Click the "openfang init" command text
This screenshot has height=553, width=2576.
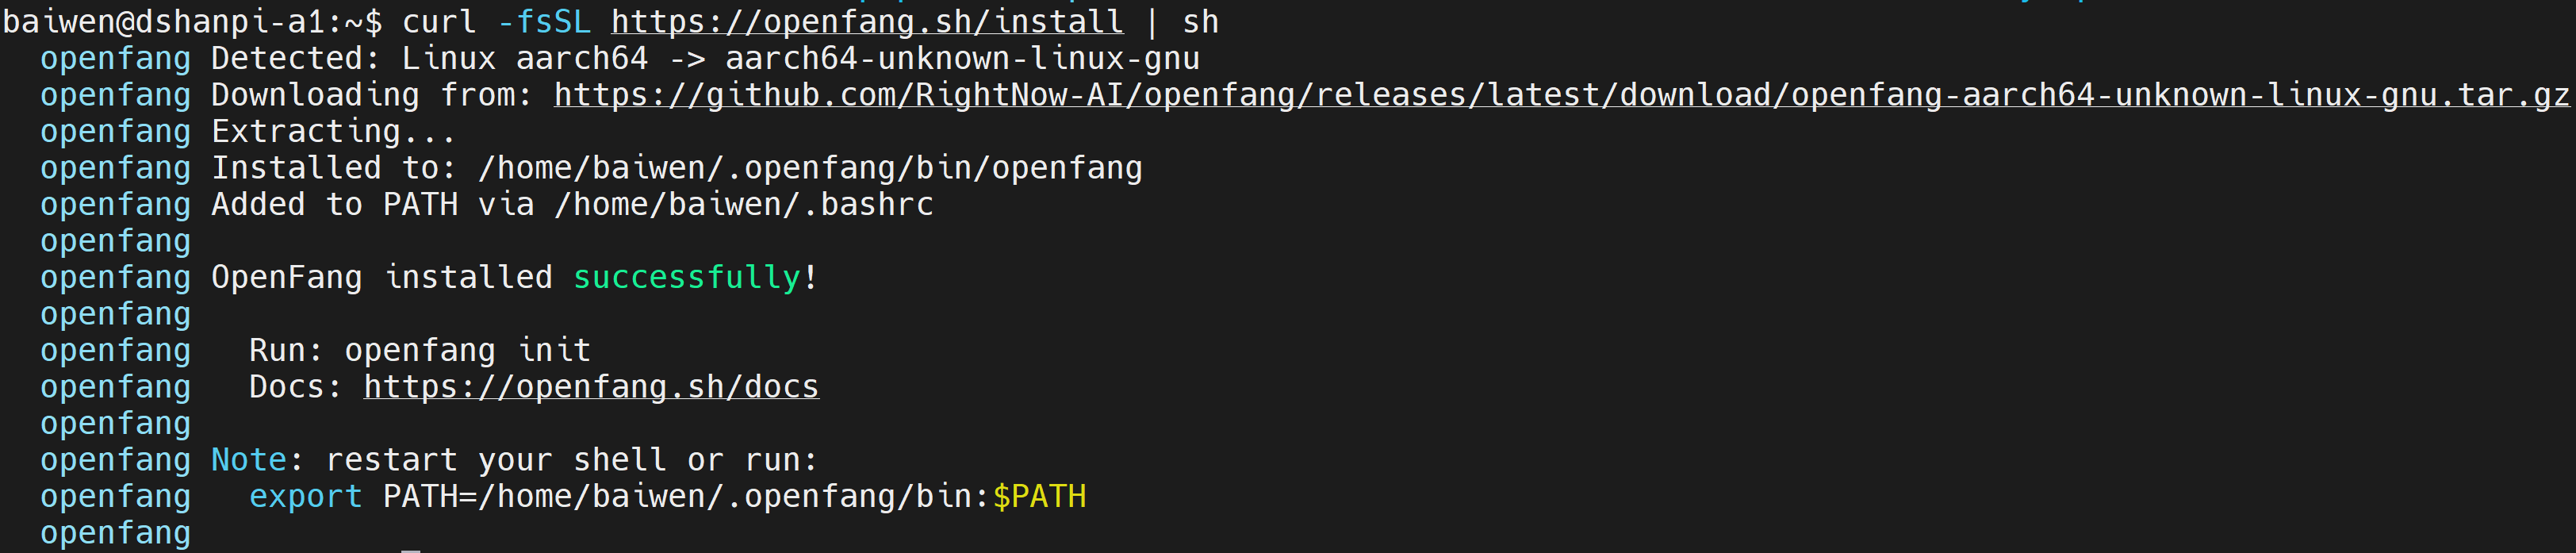(468, 350)
